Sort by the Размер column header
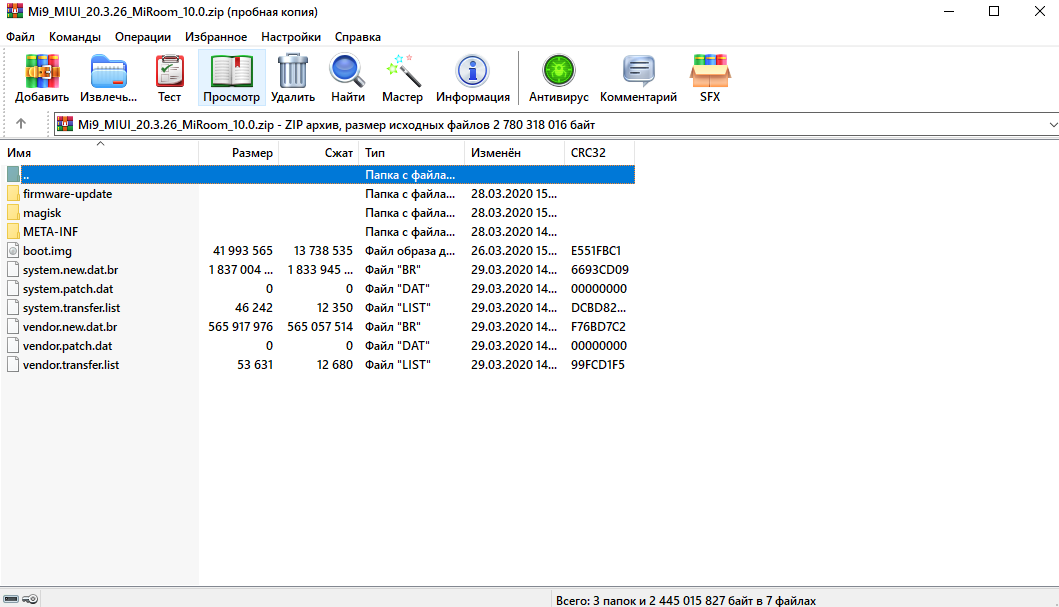The height and width of the screenshot is (607, 1059). (x=239, y=153)
